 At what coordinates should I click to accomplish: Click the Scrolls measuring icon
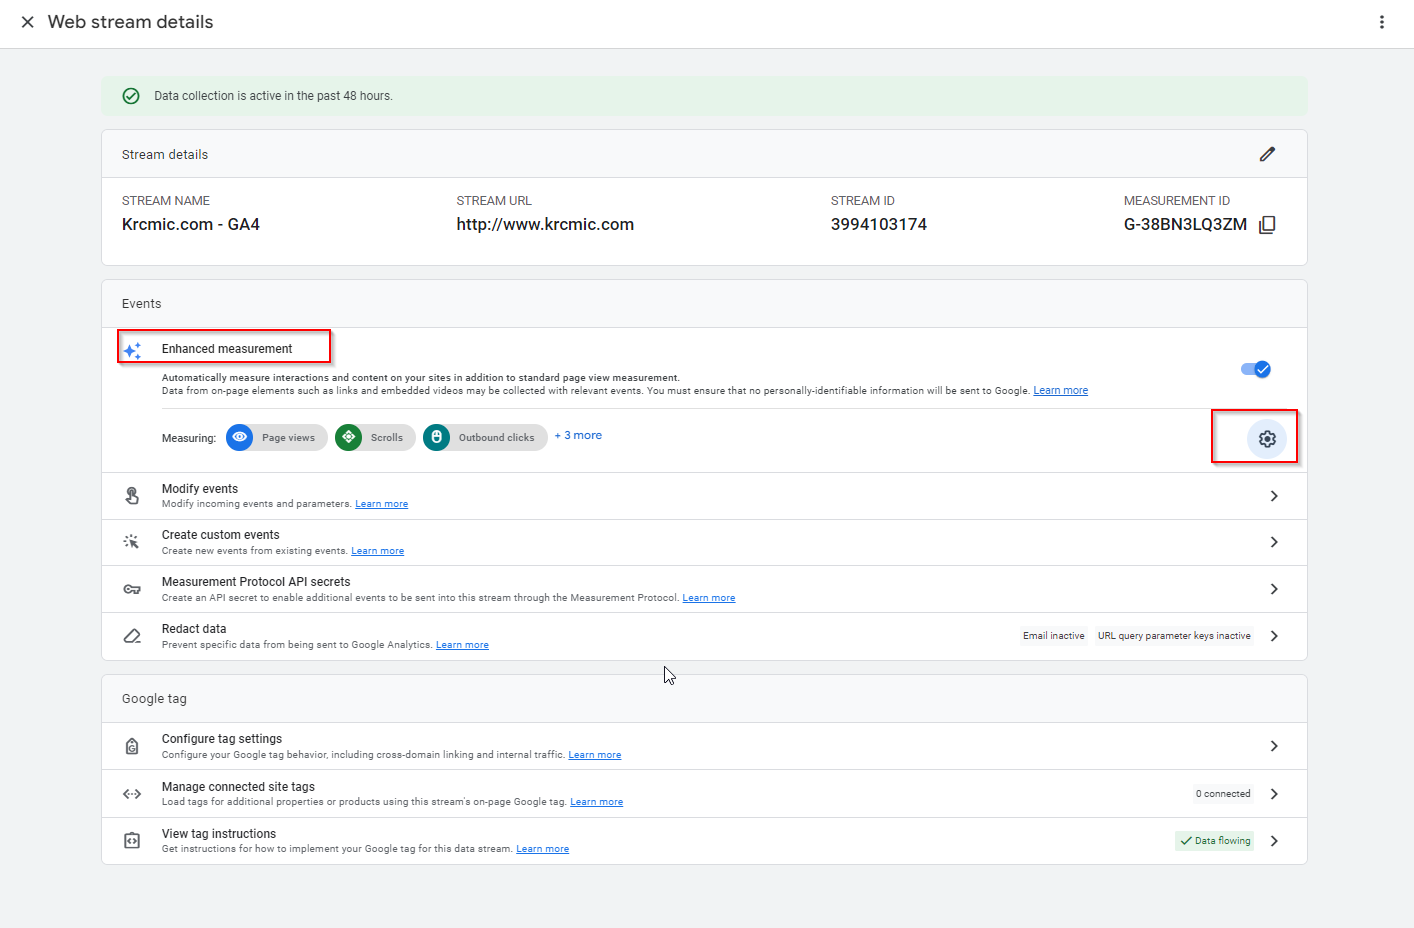348,438
